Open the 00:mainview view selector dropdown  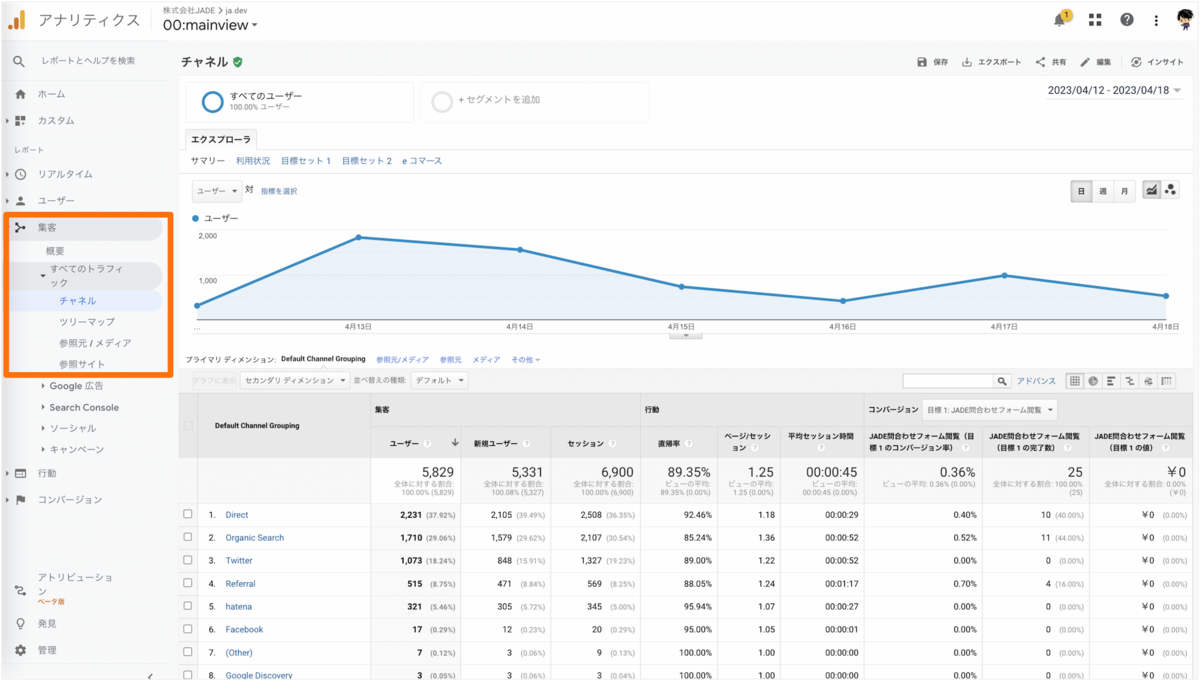pos(210,26)
